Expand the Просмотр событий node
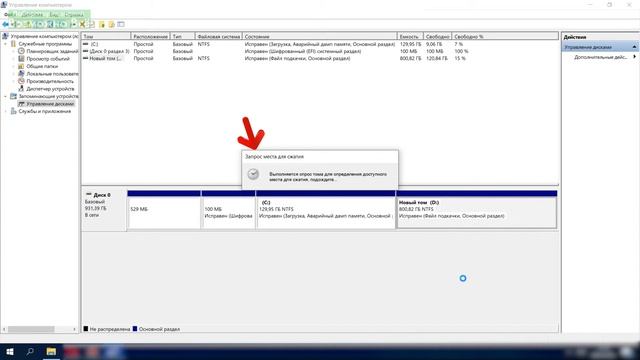The width and height of the screenshot is (640, 360). (x=13, y=59)
